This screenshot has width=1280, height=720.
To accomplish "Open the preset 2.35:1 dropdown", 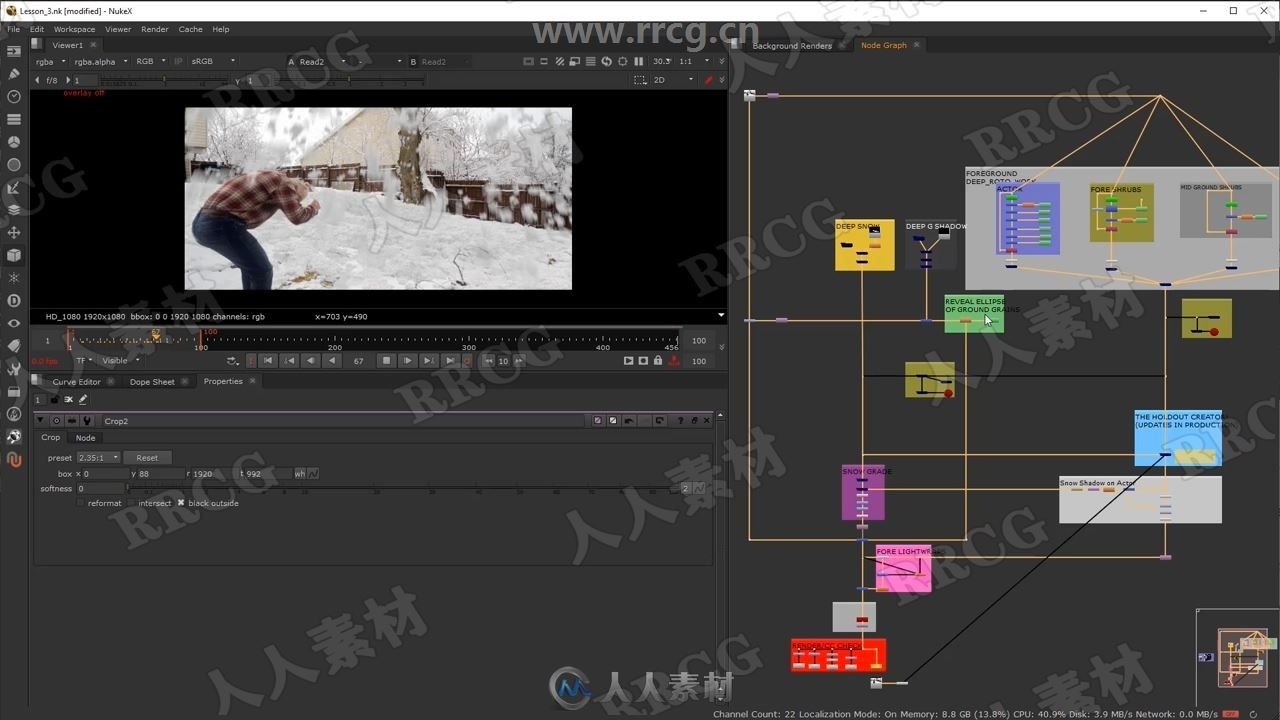I will pos(98,458).
